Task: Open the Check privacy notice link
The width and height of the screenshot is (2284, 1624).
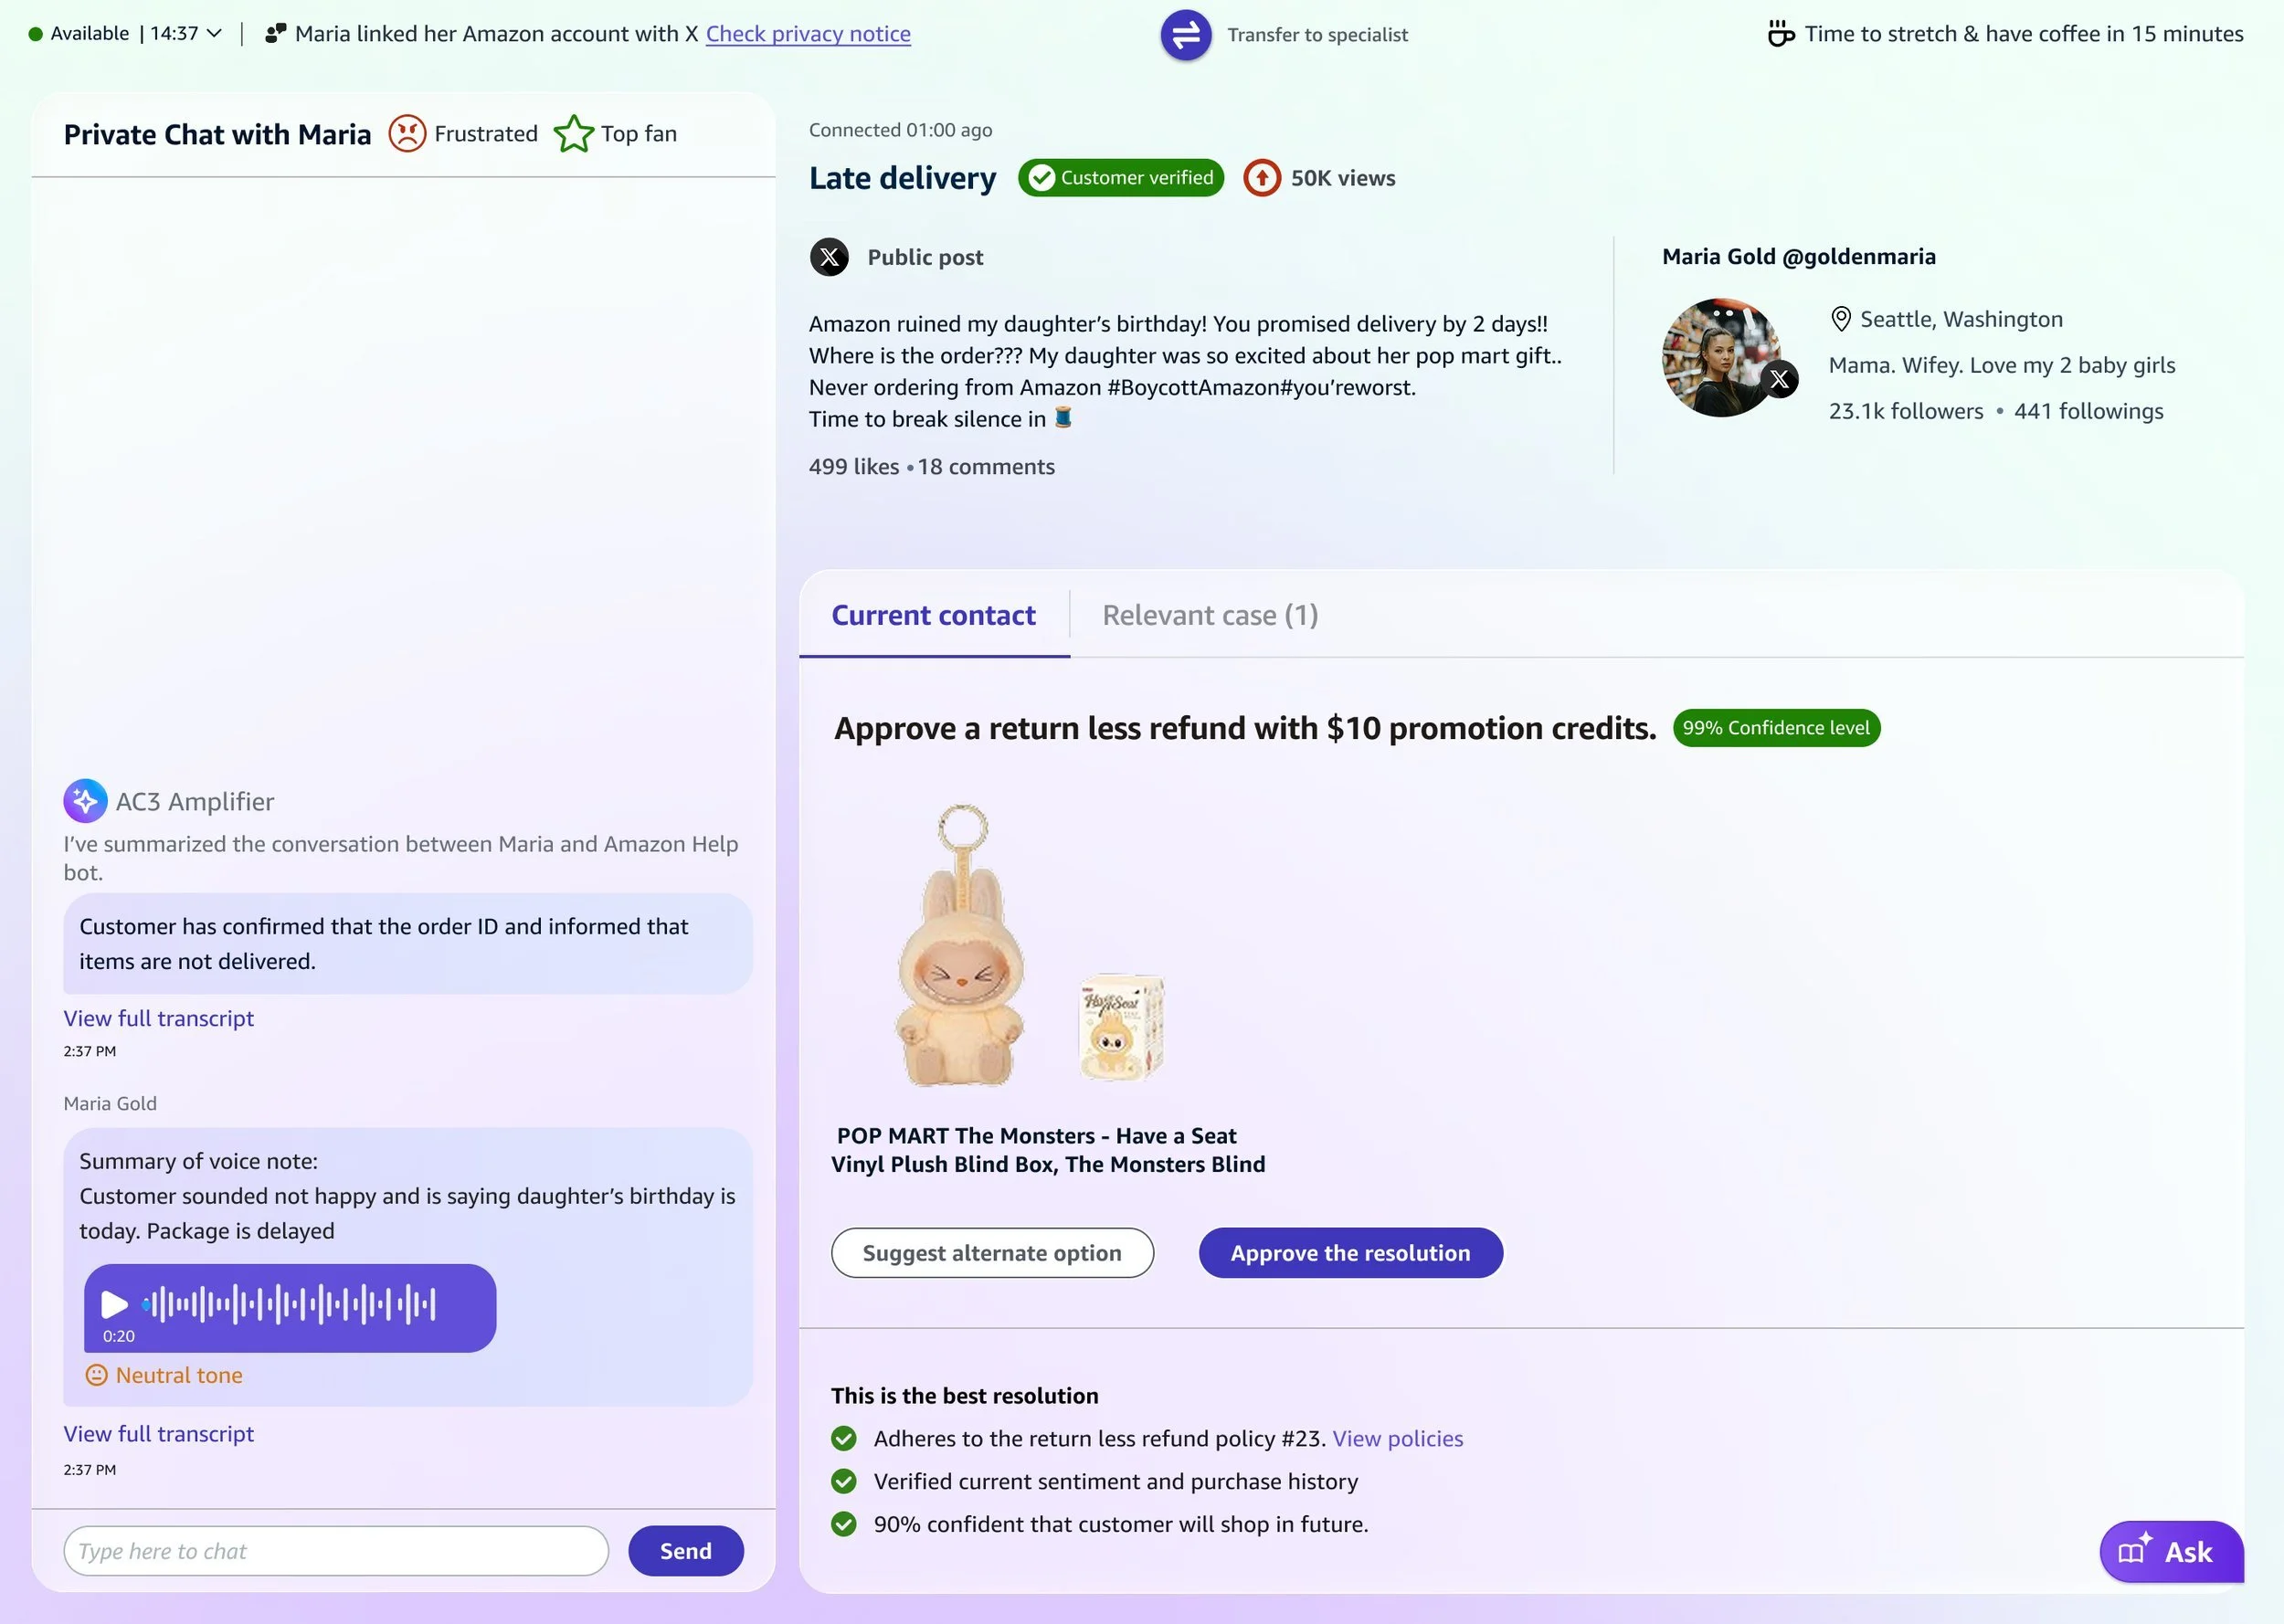Action: (808, 34)
